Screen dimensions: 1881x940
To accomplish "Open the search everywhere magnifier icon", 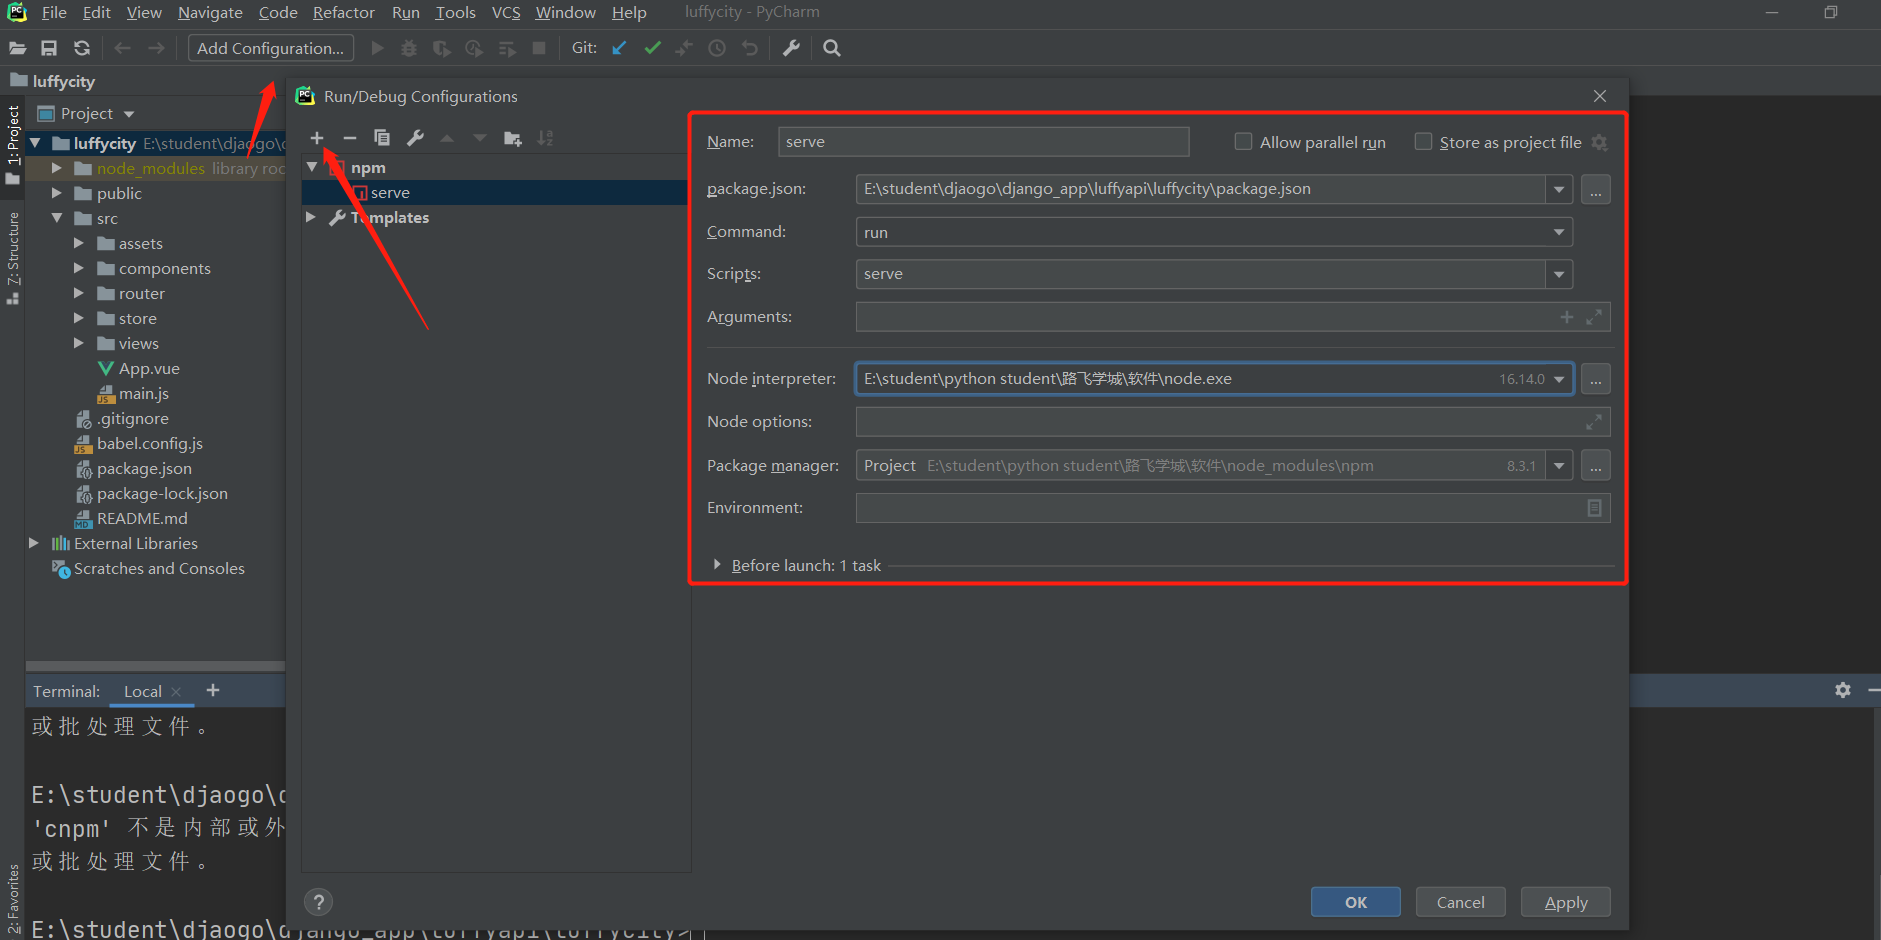I will click(831, 48).
